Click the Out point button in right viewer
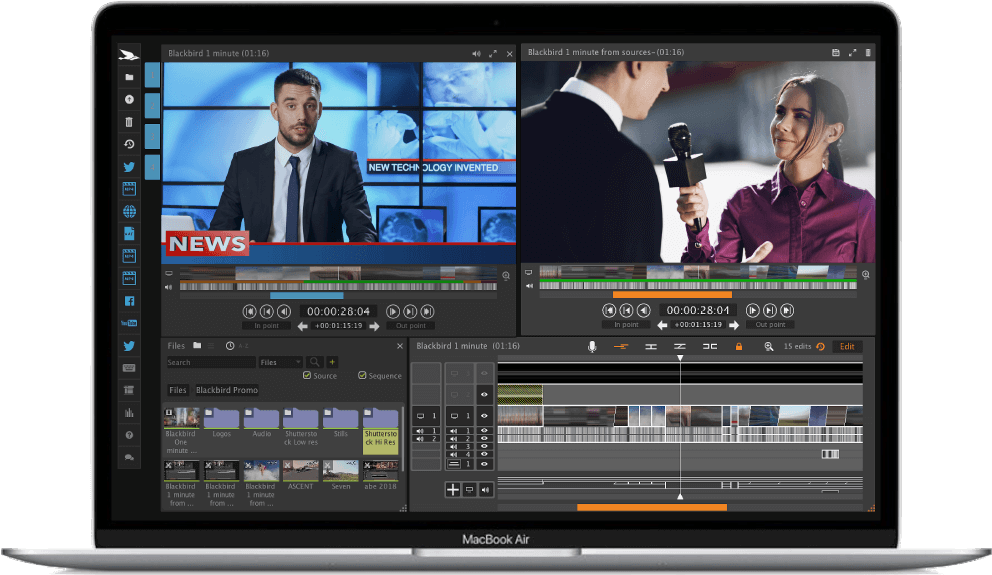The width and height of the screenshot is (992, 575). [770, 325]
